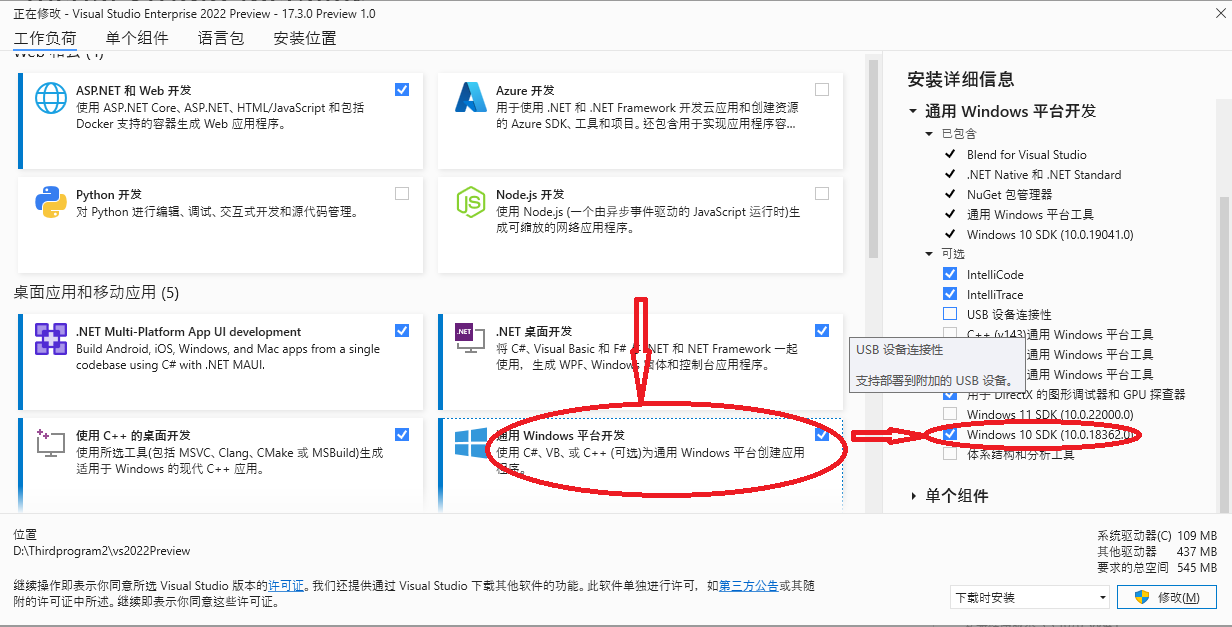Click .NET Native 和 .NET Standard item

click(1044, 174)
